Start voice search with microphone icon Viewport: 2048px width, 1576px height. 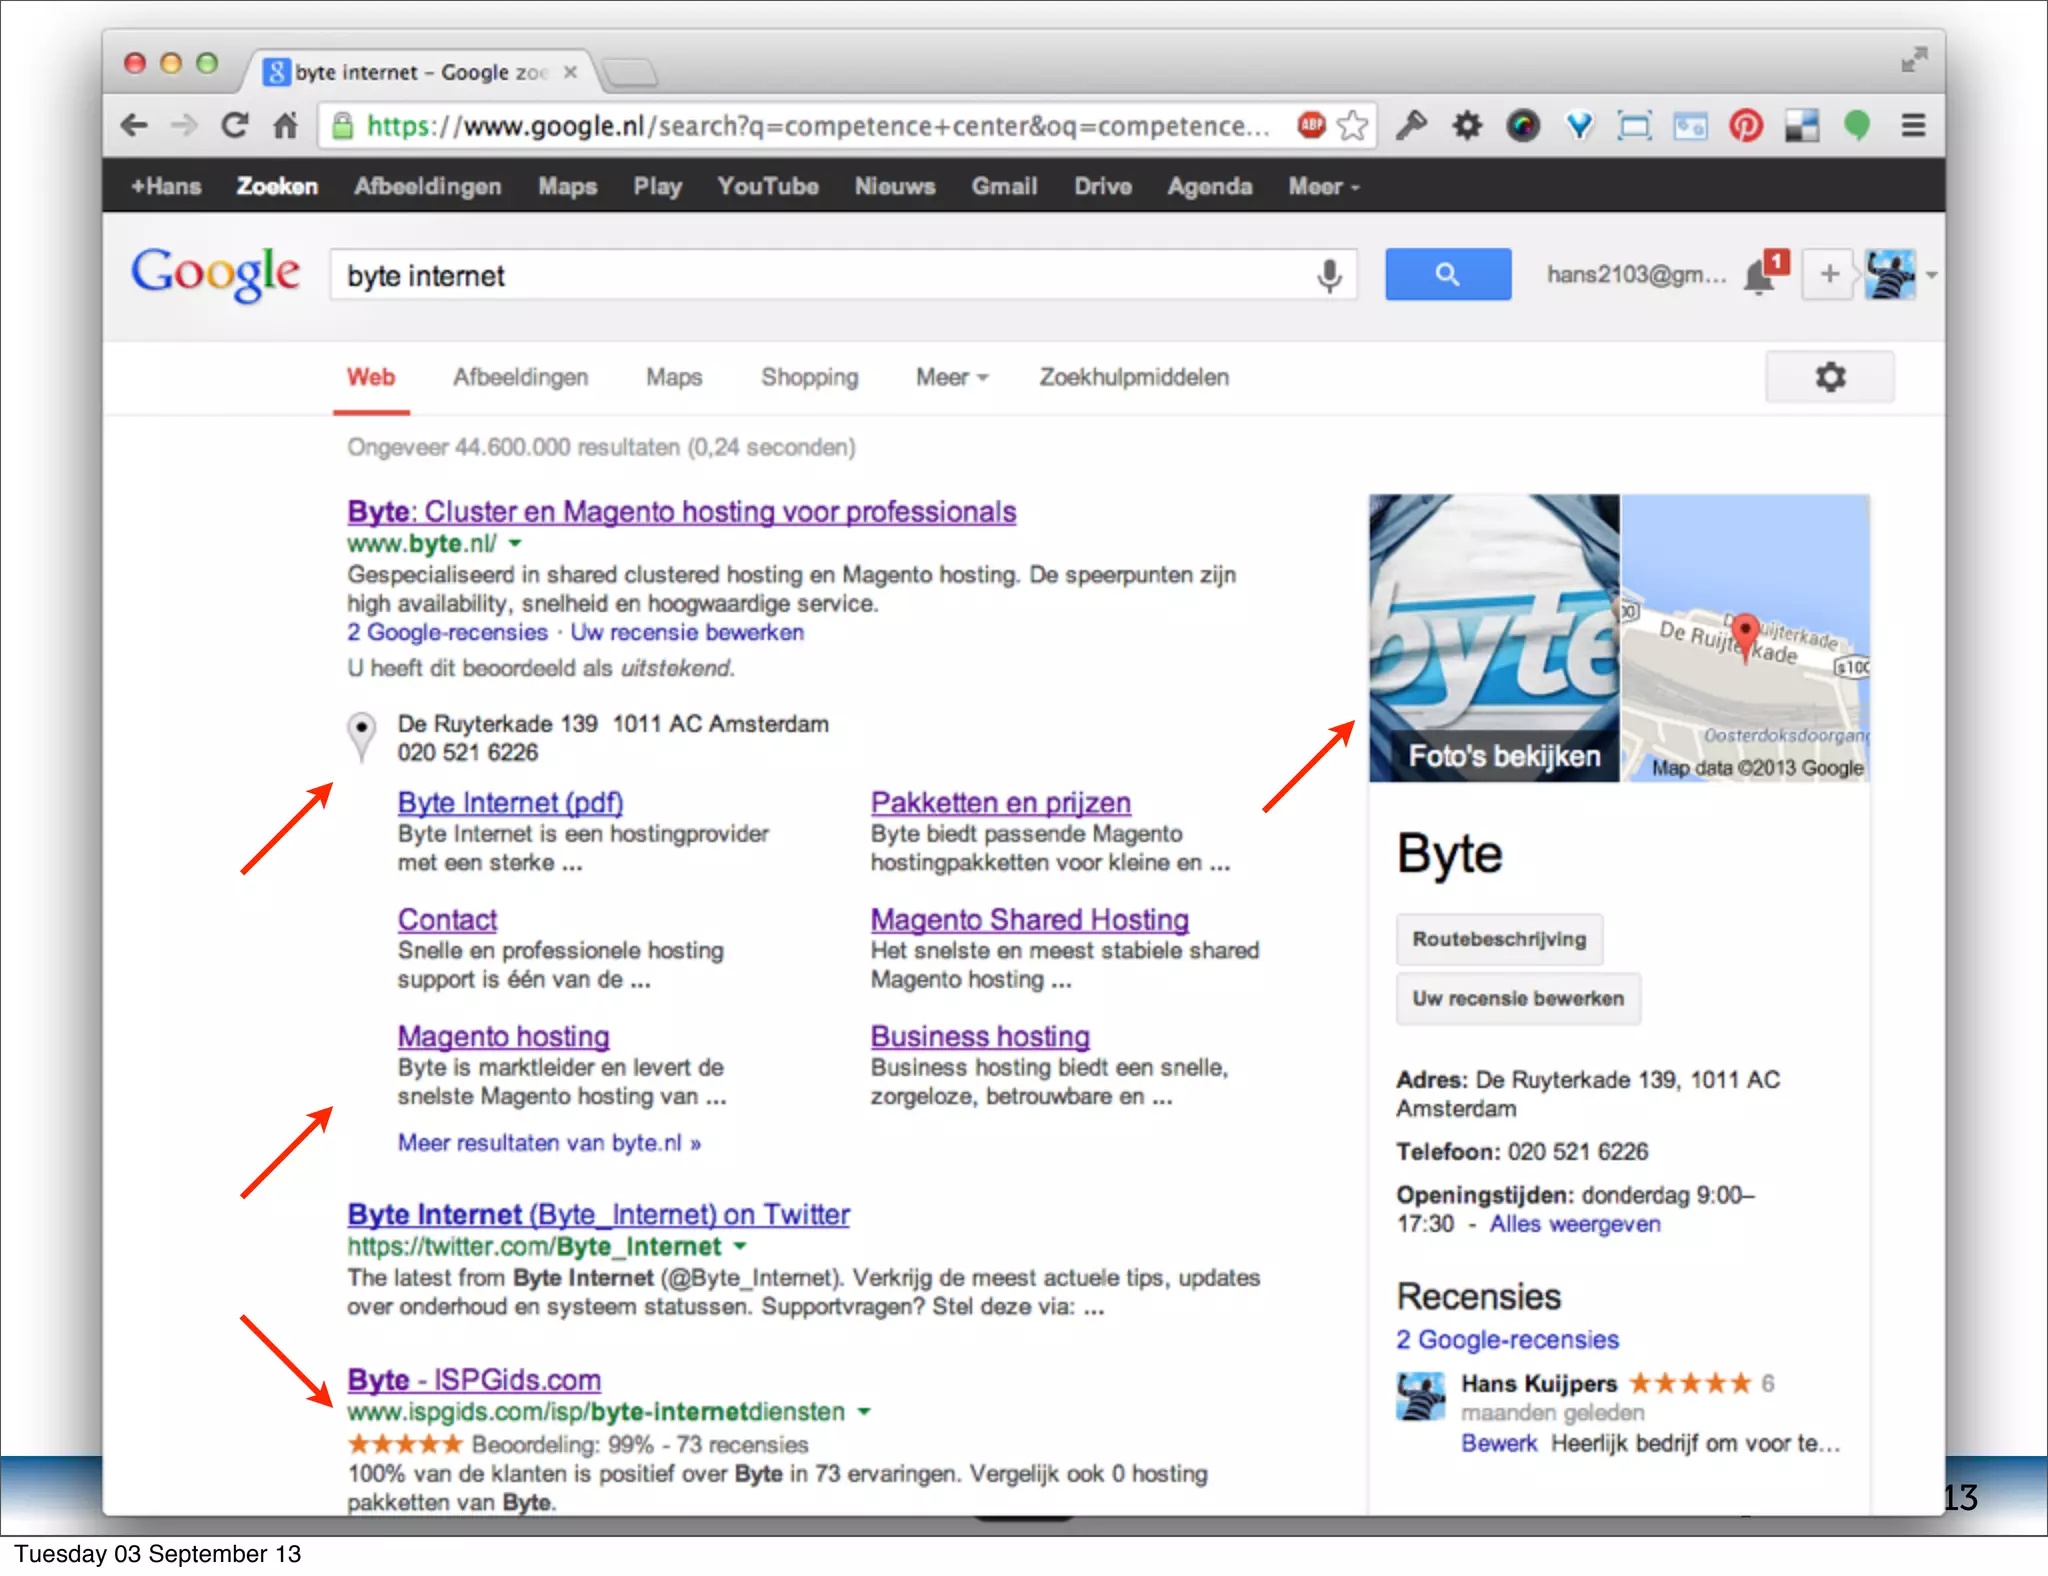pyautogui.click(x=1329, y=275)
